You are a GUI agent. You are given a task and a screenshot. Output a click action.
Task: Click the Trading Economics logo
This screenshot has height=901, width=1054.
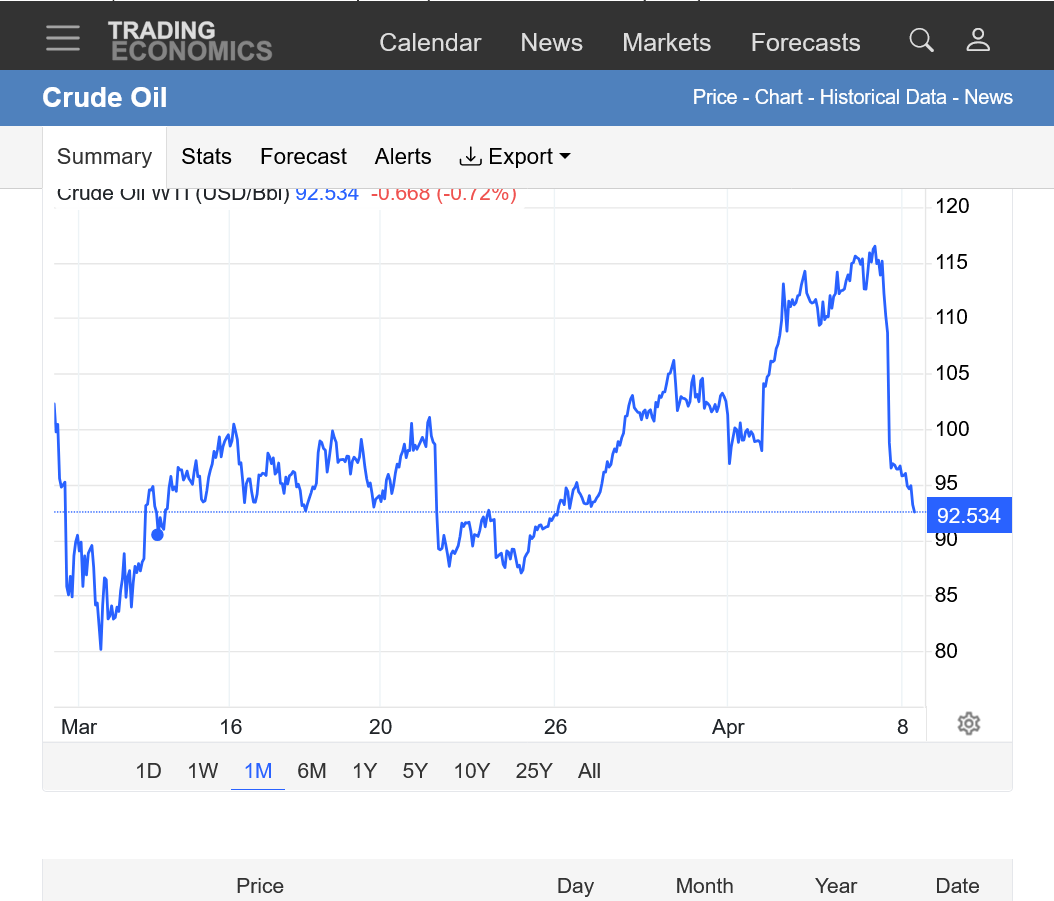[190, 41]
